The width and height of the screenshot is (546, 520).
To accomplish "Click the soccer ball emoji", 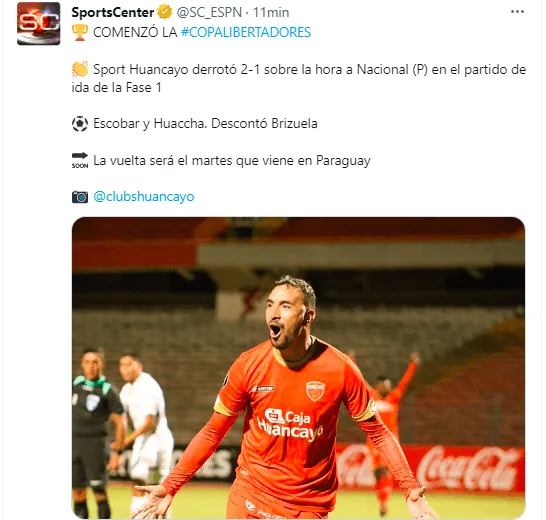I will click(80, 124).
